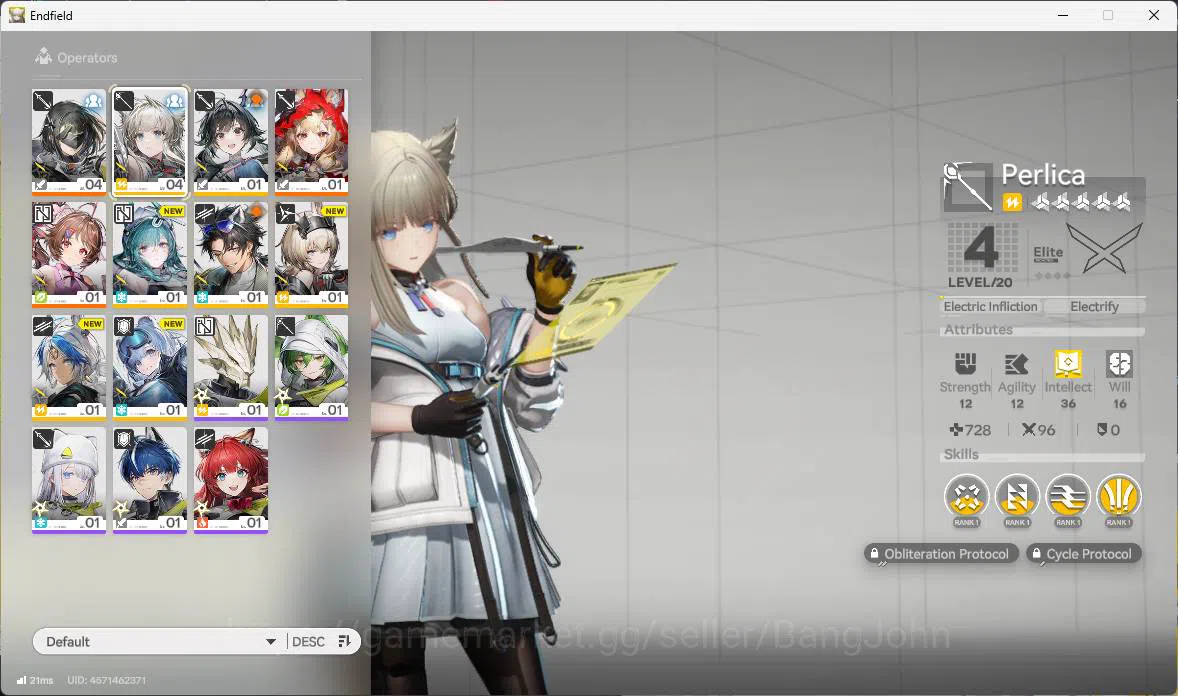Click the locked Obliteration Protocol button
The width and height of the screenshot is (1178, 696).
coord(941,554)
